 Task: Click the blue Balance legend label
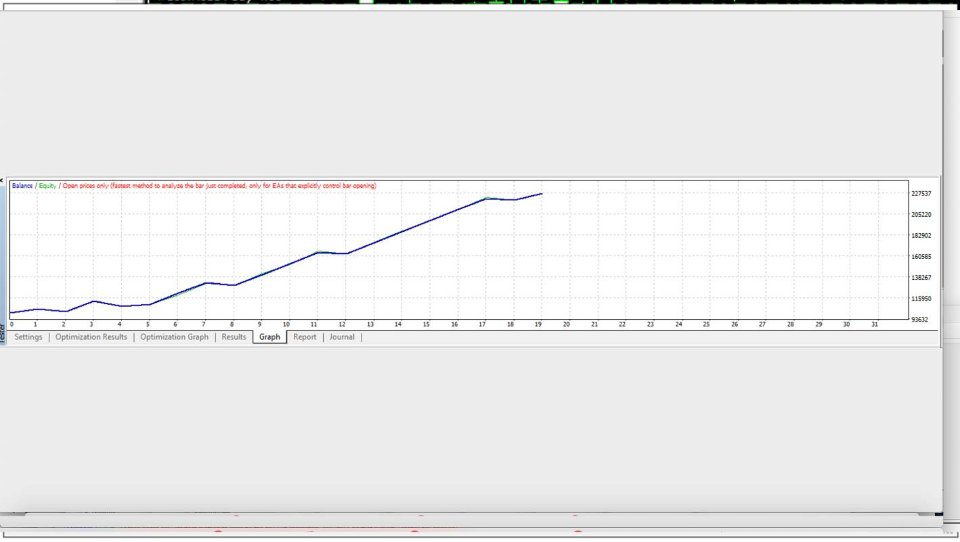(x=22, y=186)
